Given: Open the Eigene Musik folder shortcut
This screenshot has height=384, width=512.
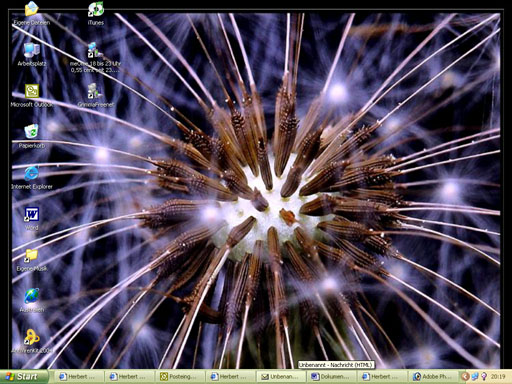Looking at the screenshot, I should click(x=32, y=259).
